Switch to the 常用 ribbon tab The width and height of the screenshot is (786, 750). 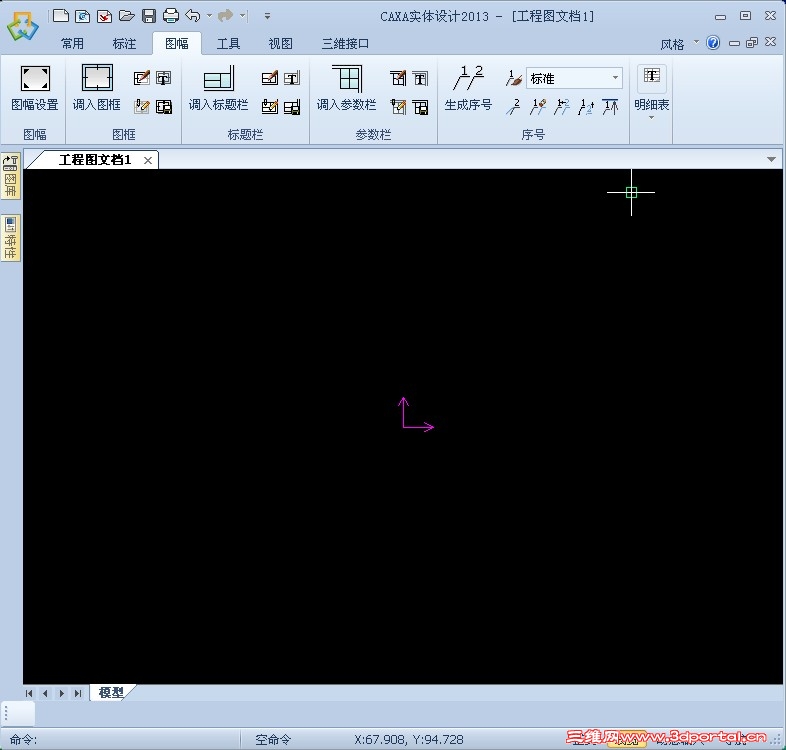tap(73, 44)
